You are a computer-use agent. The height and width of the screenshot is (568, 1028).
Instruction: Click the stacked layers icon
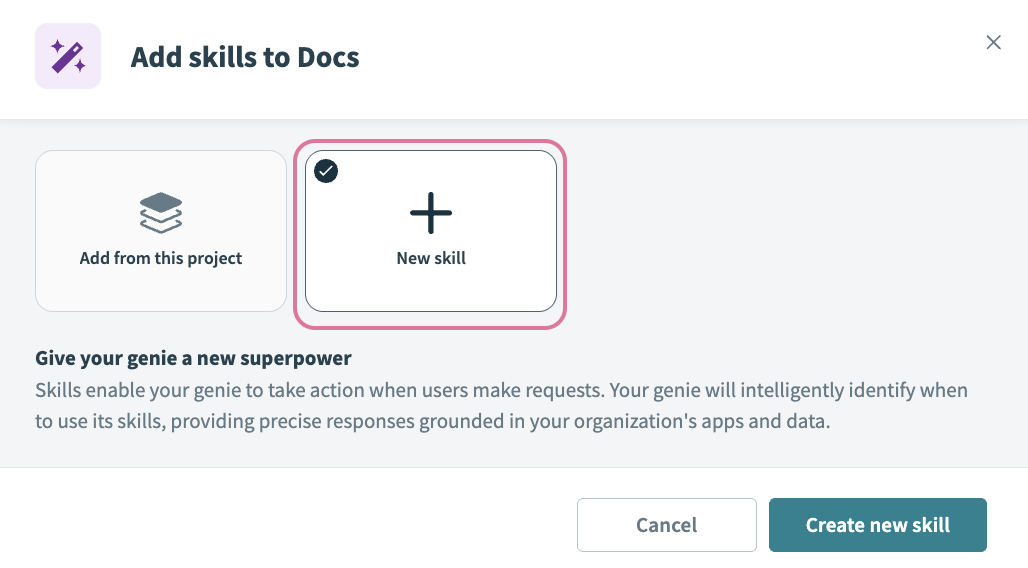161,212
